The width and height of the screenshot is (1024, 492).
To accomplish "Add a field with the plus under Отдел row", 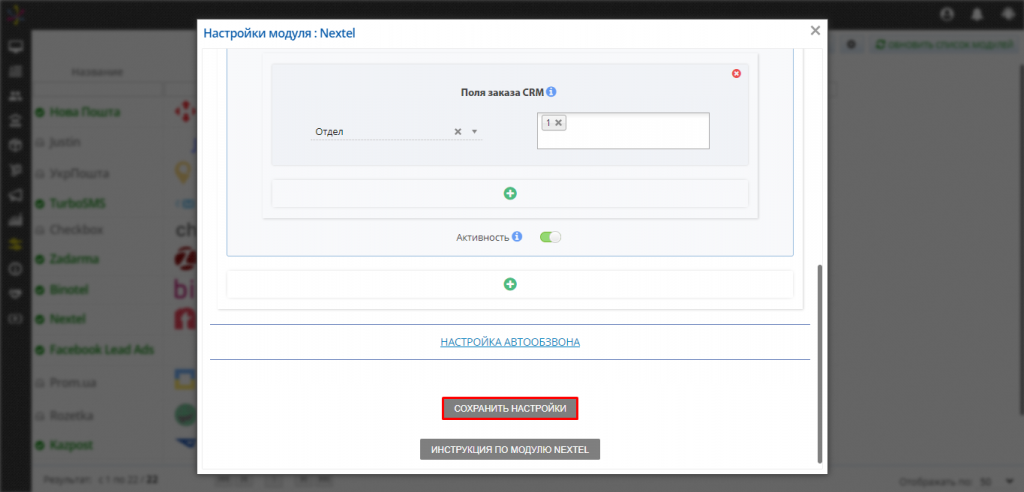I will click(510, 193).
